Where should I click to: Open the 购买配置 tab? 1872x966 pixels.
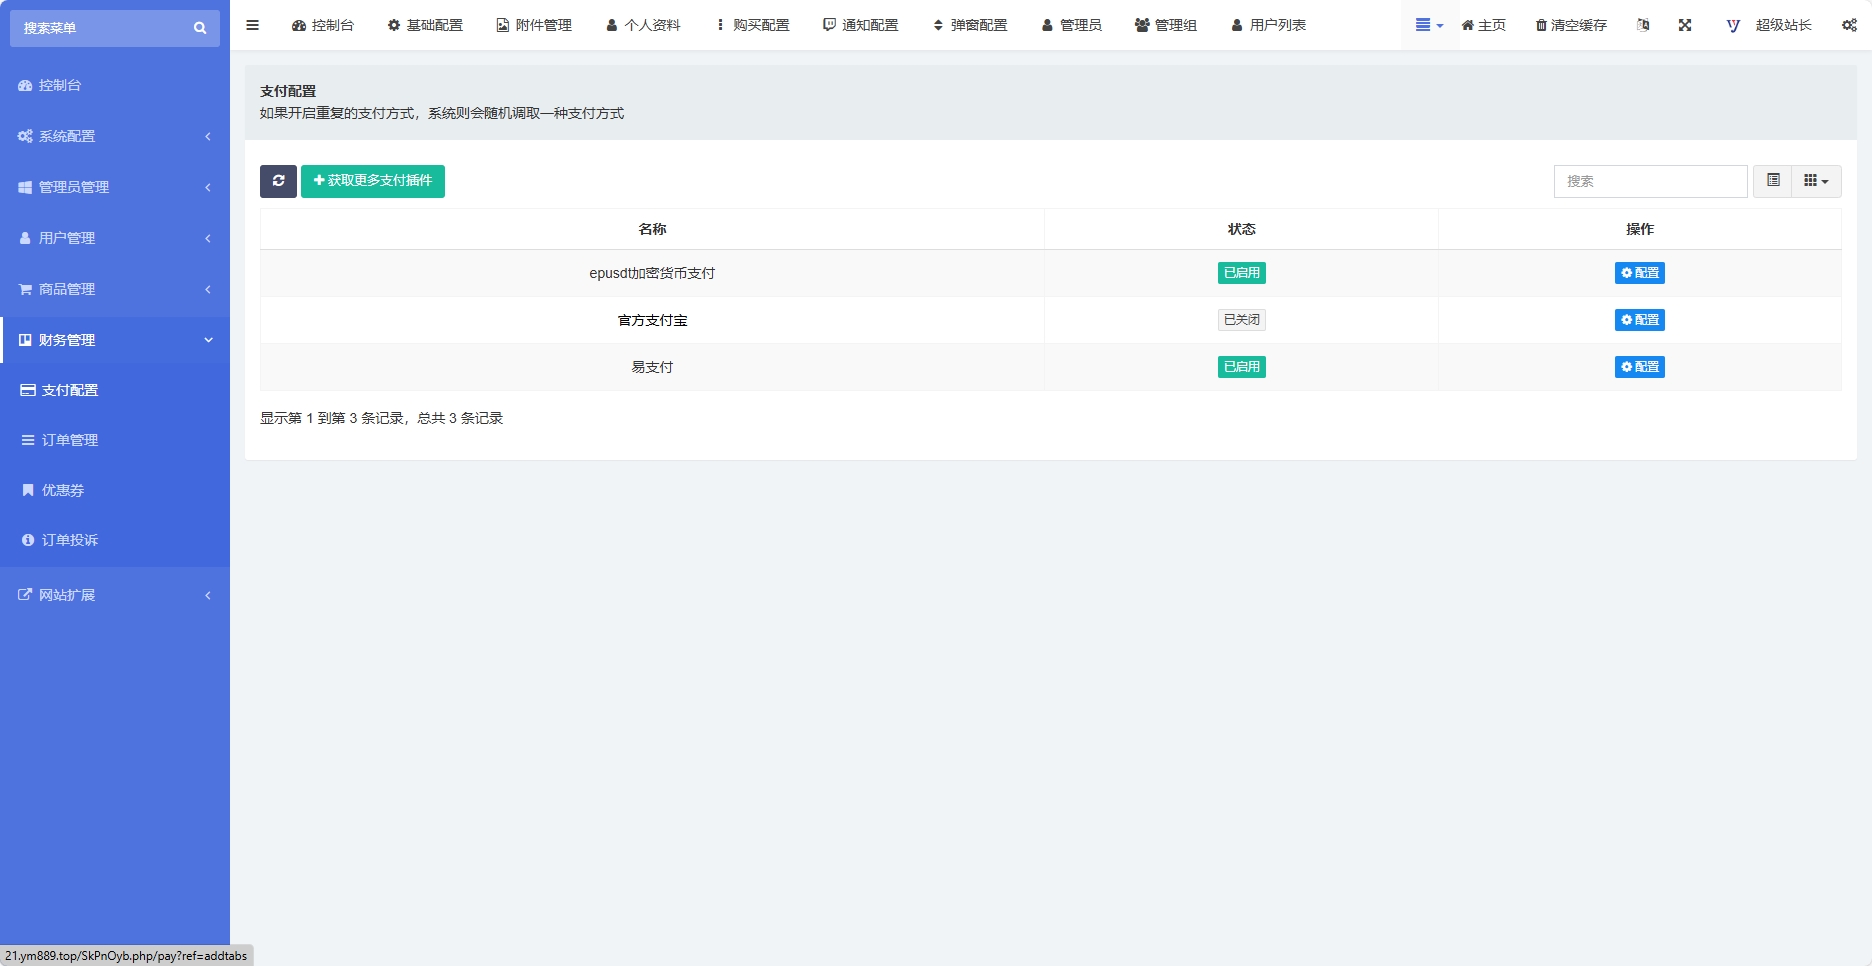tap(752, 25)
